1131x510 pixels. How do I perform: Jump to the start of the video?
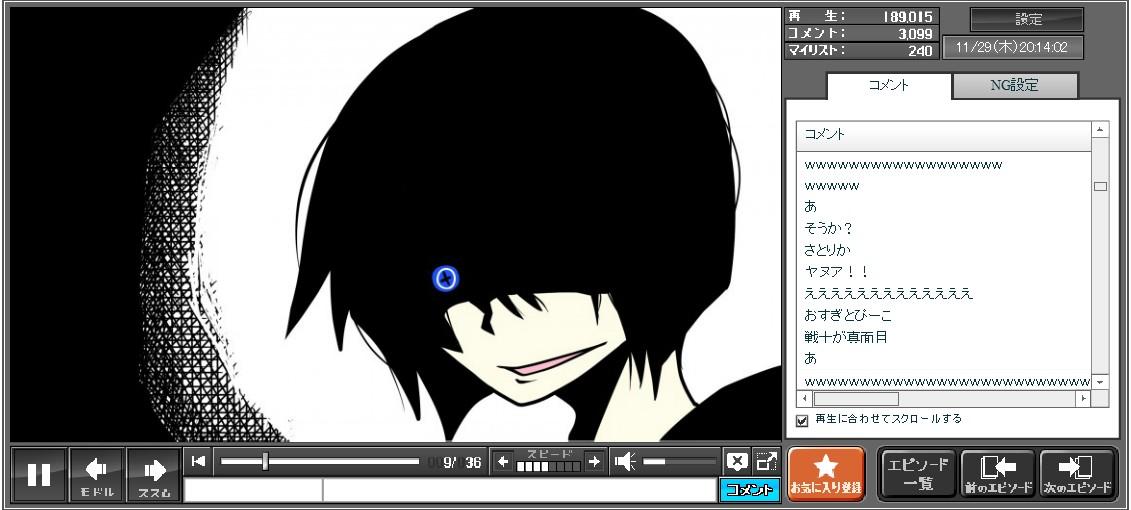pos(198,461)
